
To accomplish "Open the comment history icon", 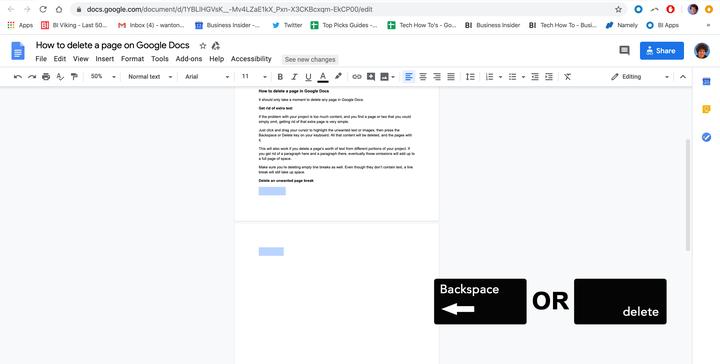I will pyautogui.click(x=624, y=50).
